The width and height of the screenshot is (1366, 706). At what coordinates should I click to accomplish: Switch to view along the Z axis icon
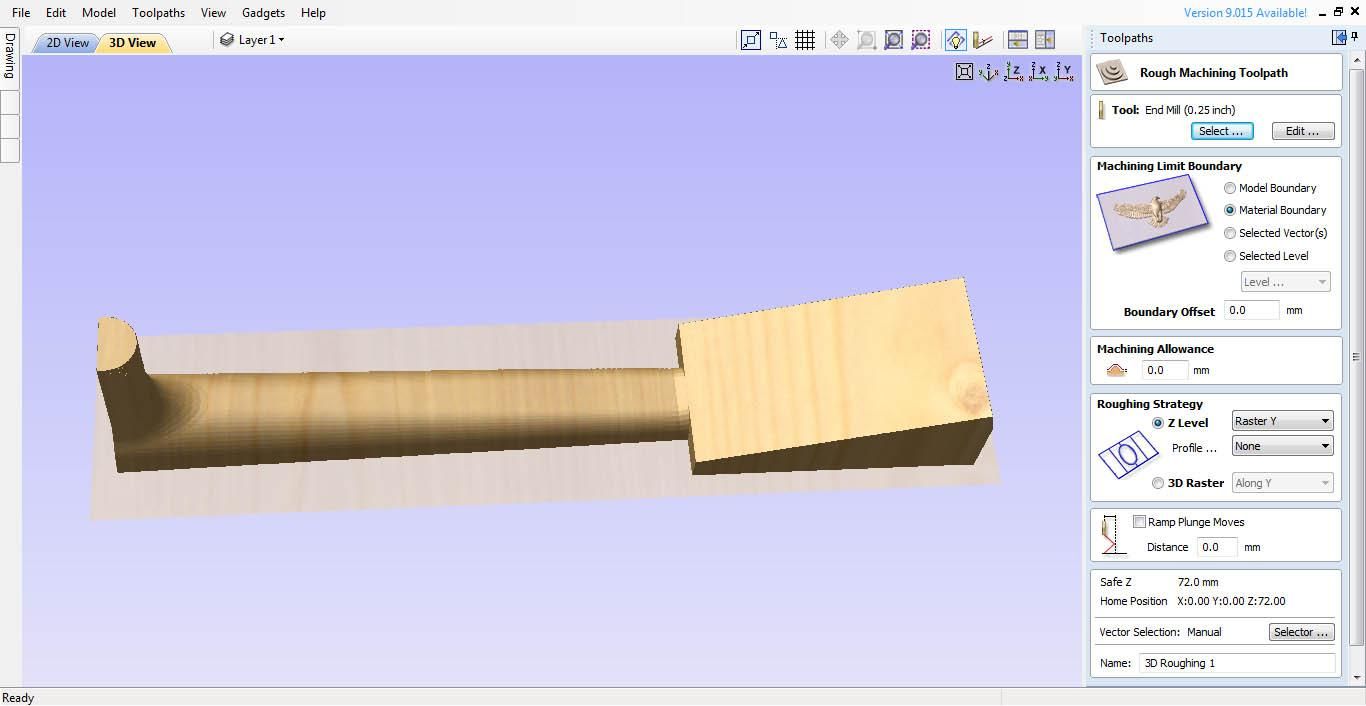[1013, 71]
